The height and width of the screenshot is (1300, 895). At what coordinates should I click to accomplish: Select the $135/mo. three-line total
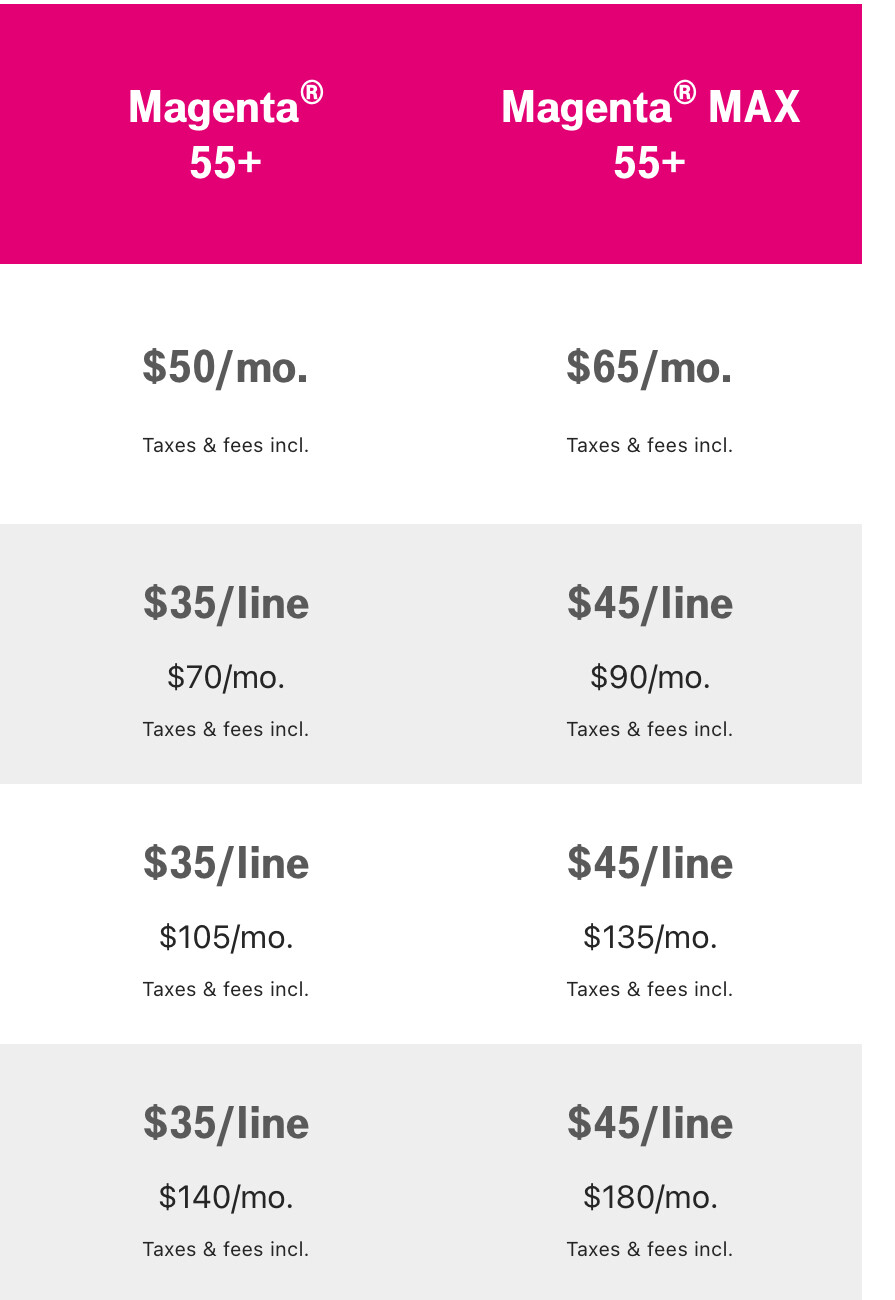(x=650, y=938)
